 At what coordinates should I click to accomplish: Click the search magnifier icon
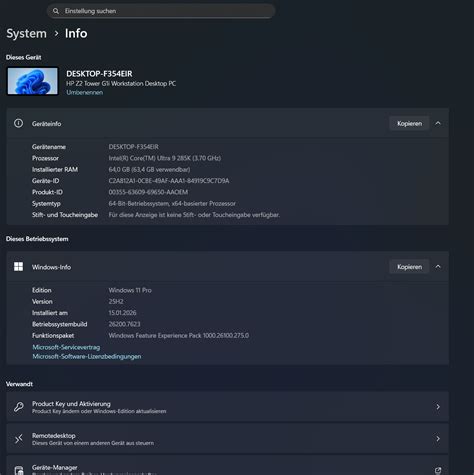tap(56, 11)
